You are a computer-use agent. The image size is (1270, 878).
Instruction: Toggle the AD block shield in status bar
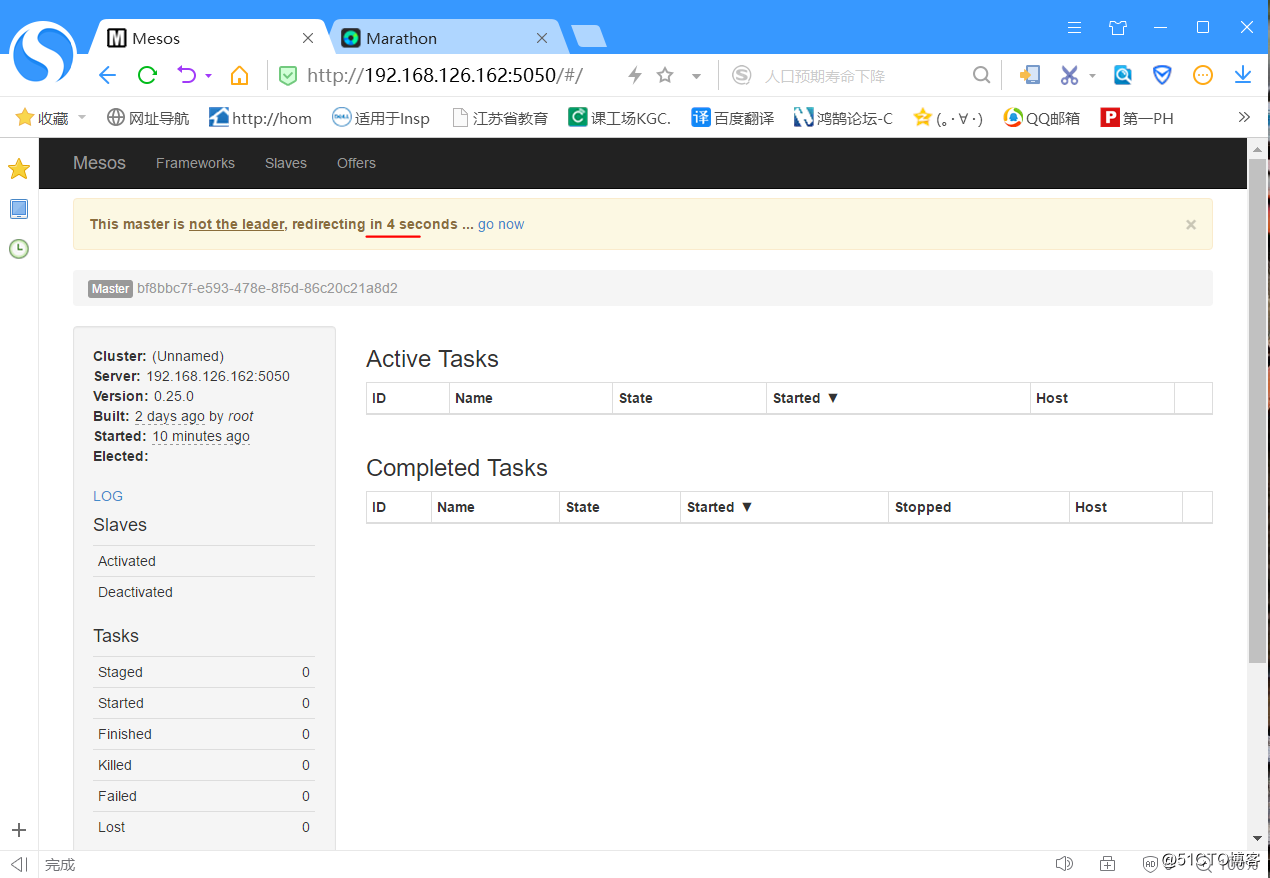1151,864
